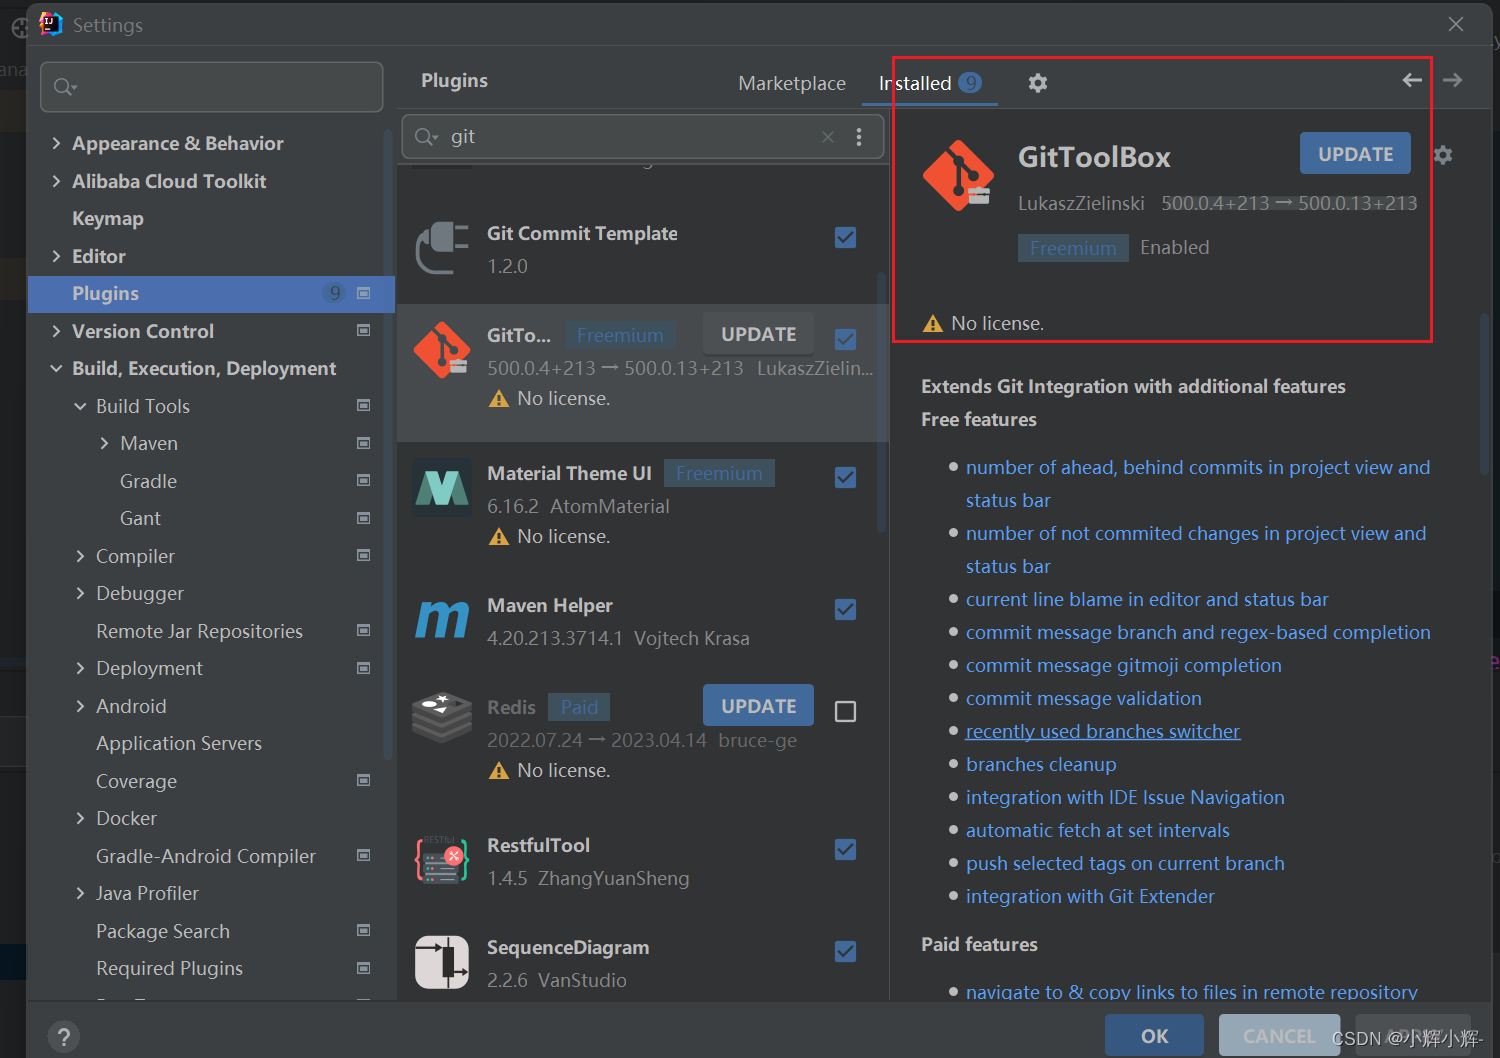Click project-level icon beside Package Search
This screenshot has width=1500, height=1058.
point(364,930)
